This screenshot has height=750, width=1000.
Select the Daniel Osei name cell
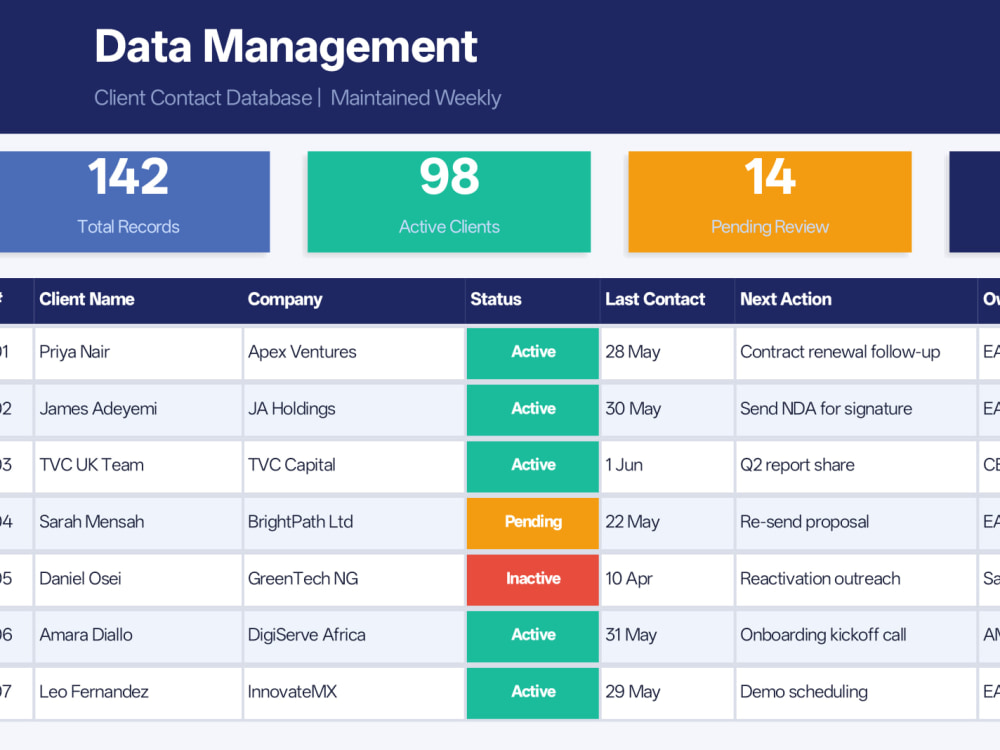138,579
